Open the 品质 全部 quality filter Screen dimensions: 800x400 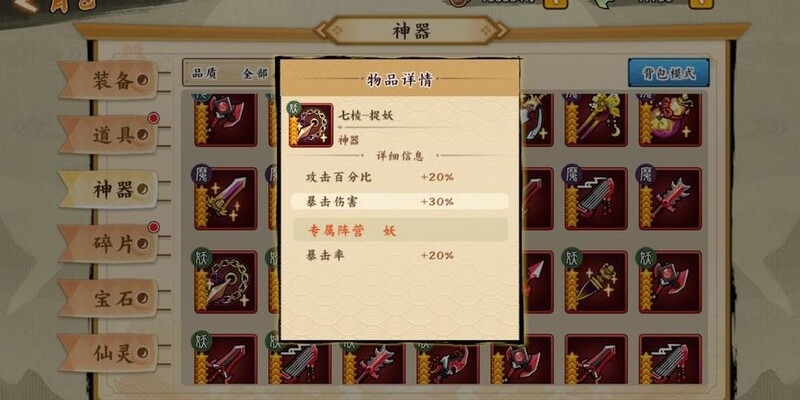pyautogui.click(x=230, y=73)
